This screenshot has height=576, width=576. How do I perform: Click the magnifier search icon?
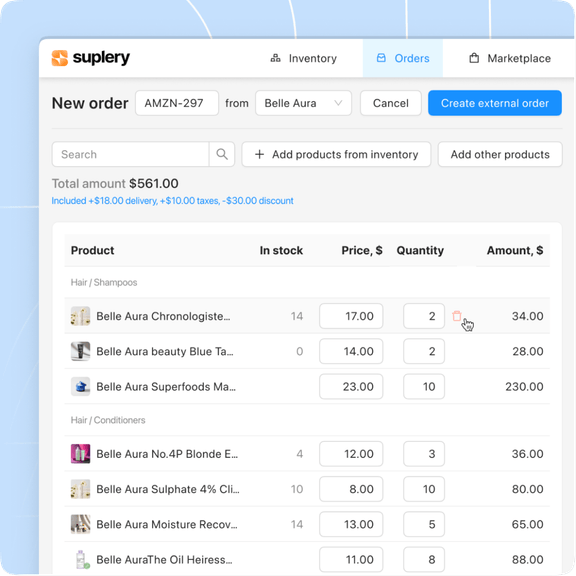tap(222, 154)
